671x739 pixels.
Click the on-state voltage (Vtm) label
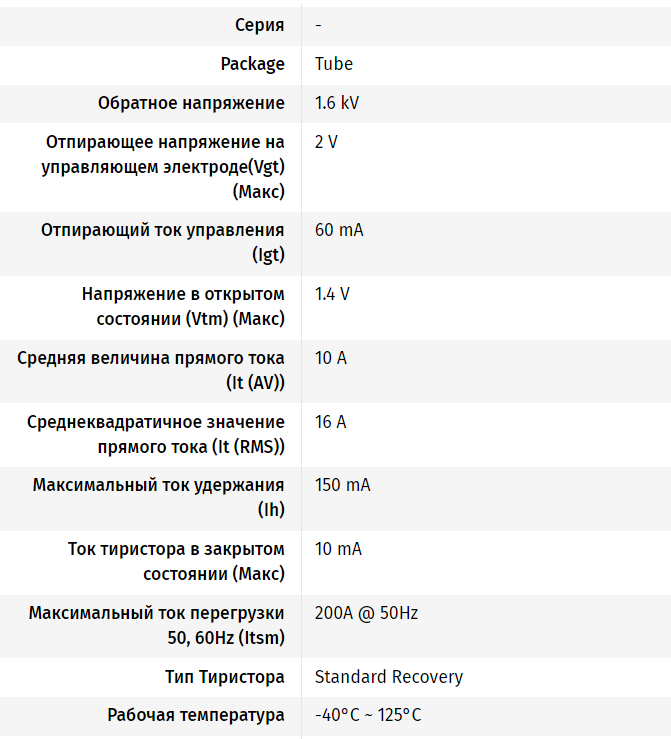tap(183, 307)
